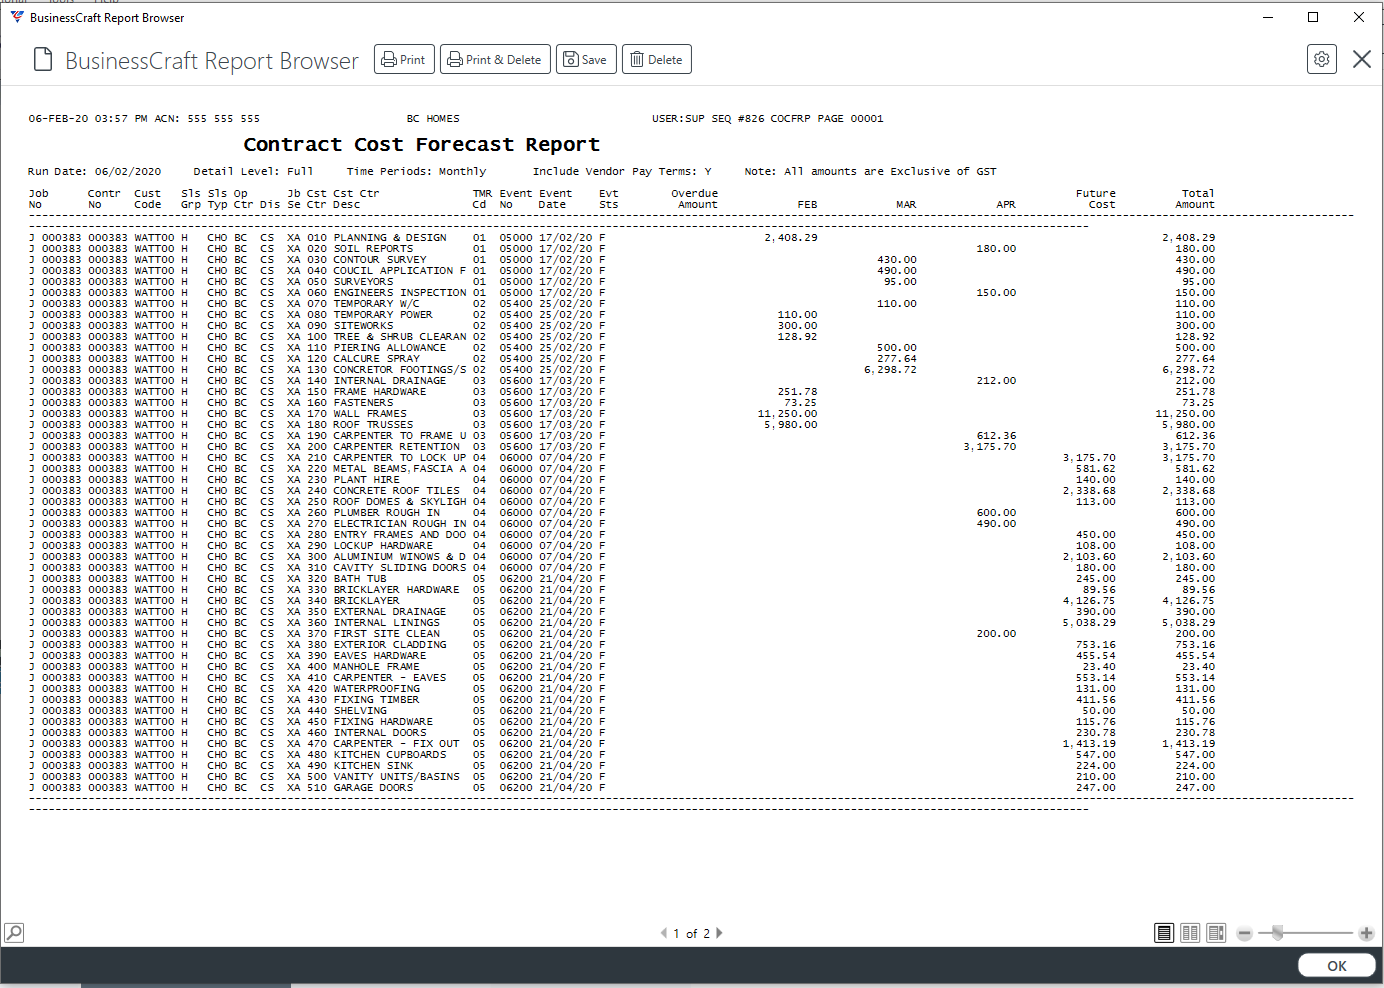Click the 'Overdue Amount' column header
The width and height of the screenshot is (1384, 988).
(x=695, y=199)
